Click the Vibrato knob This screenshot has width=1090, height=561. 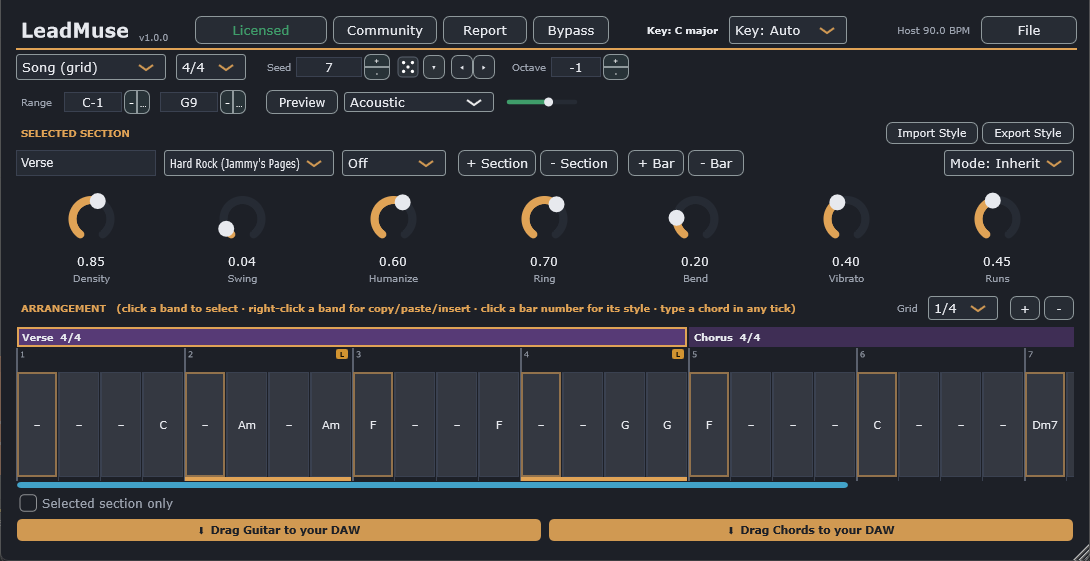pos(846,218)
